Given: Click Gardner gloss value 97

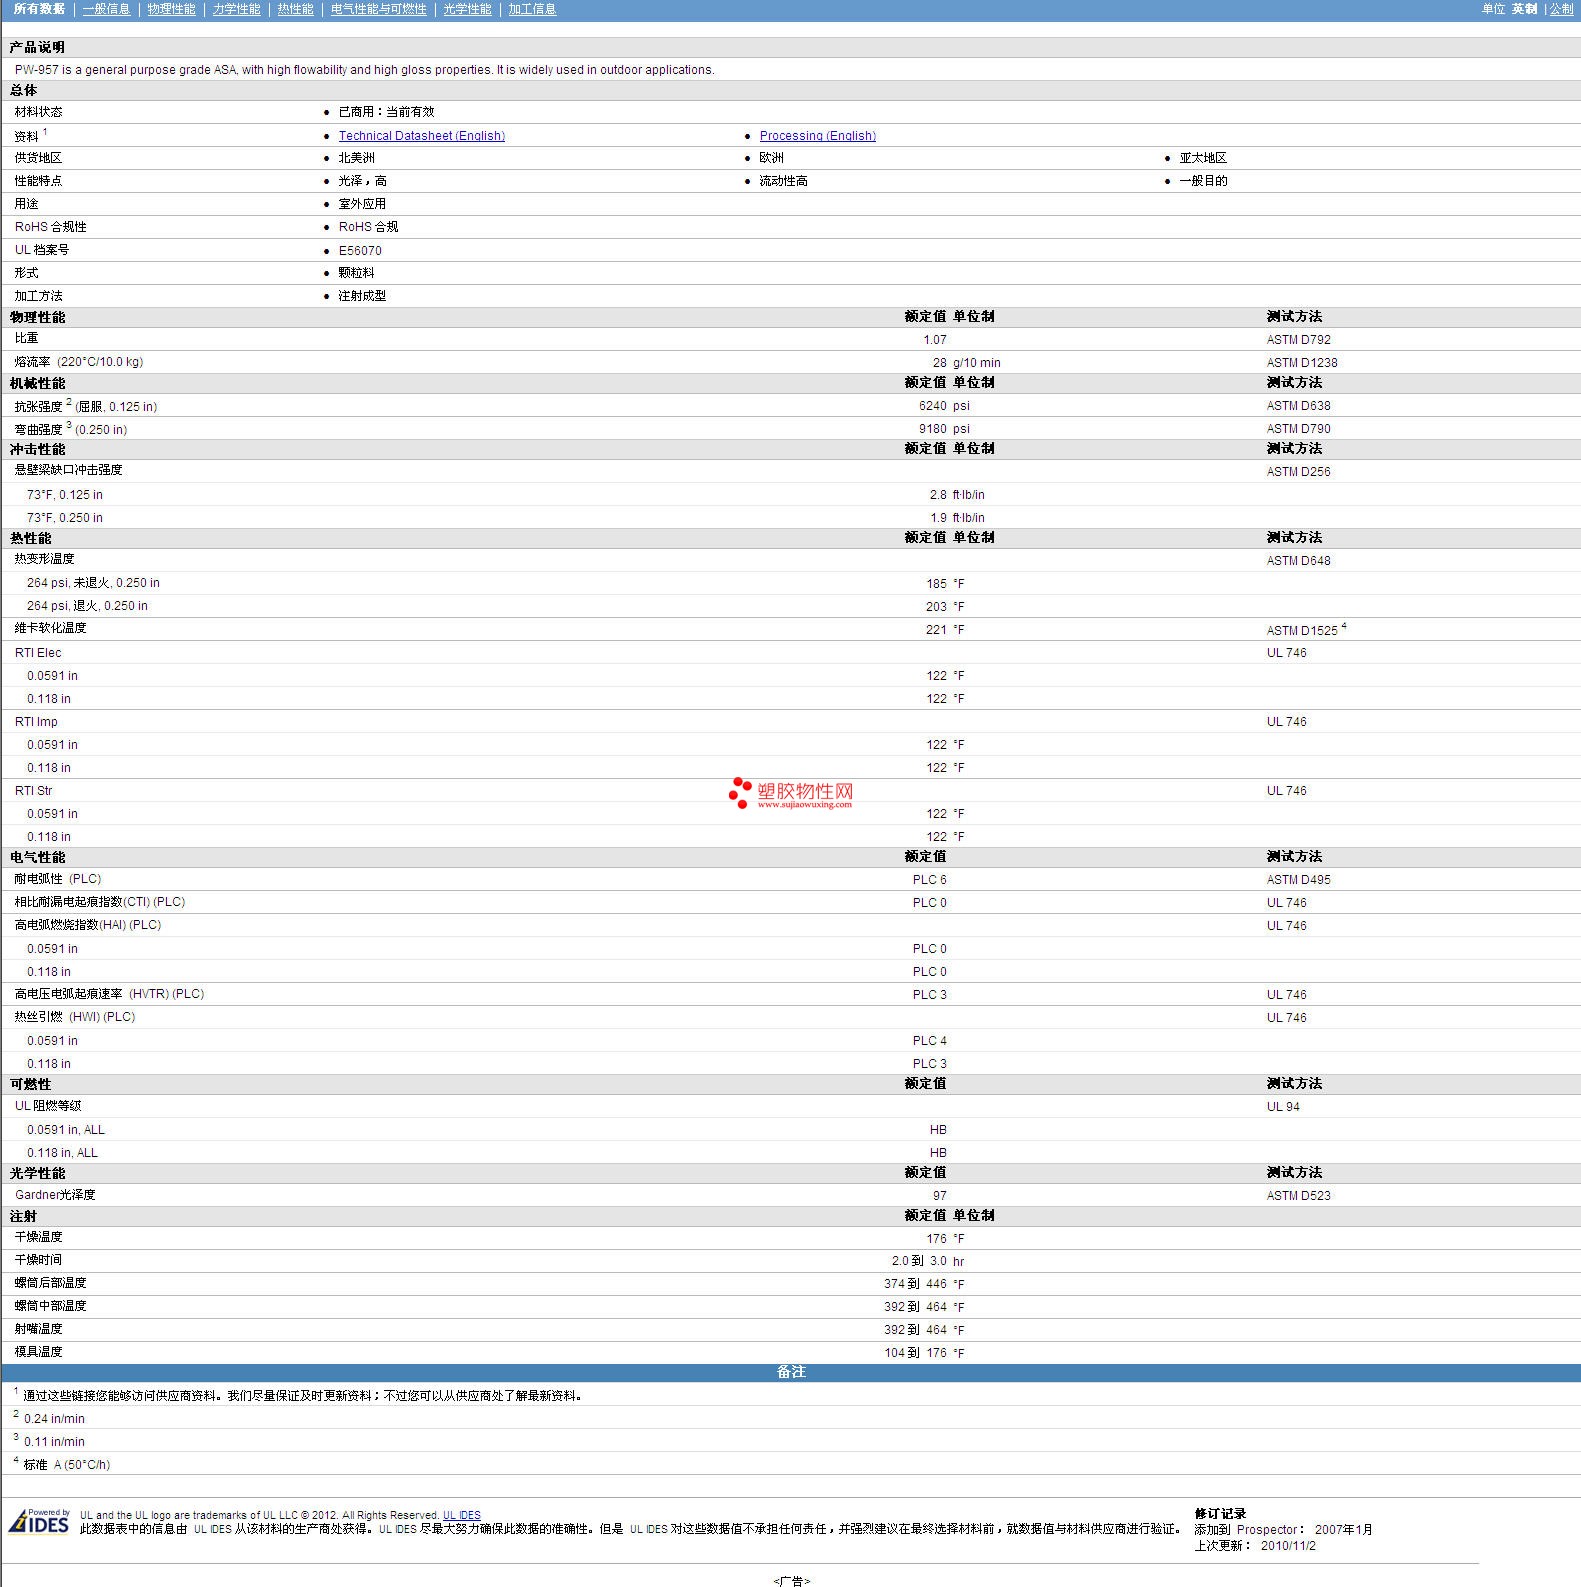Looking at the screenshot, I should coord(939,1196).
